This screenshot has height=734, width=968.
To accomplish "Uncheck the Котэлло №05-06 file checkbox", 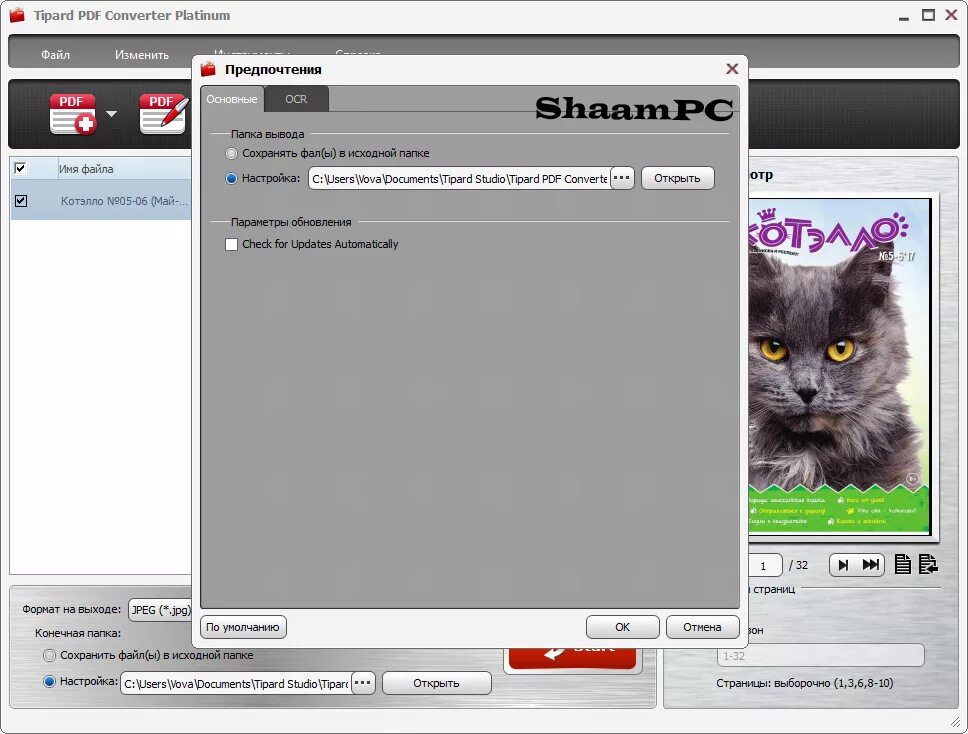I will click(21, 201).
